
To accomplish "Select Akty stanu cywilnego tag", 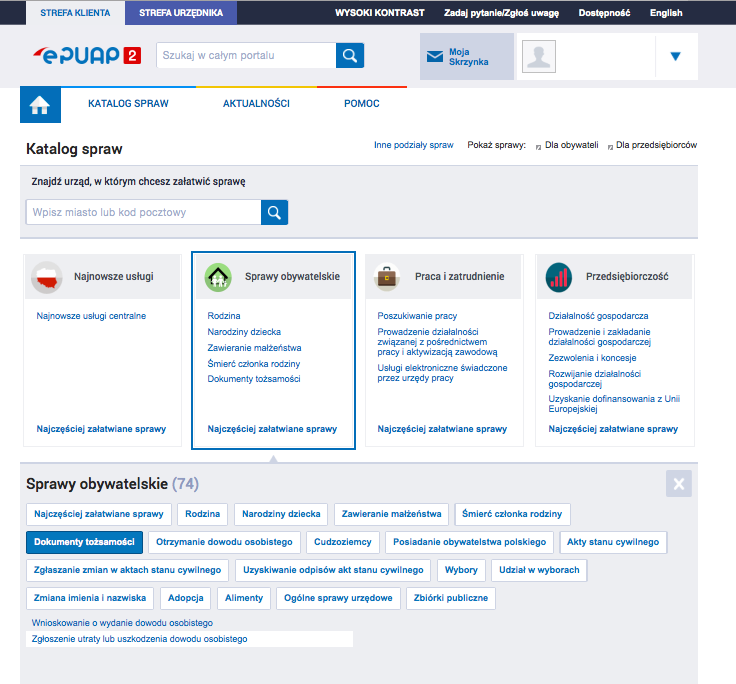I will 613,542.
